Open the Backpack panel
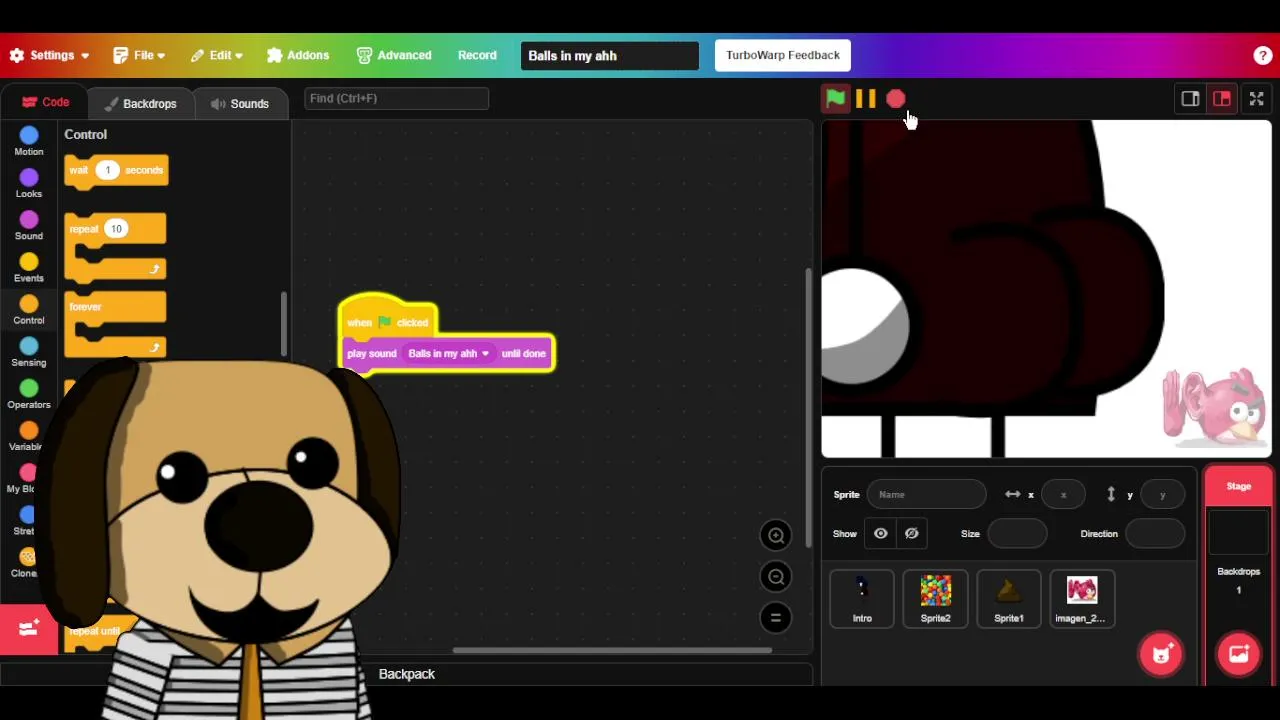The height and width of the screenshot is (720, 1280). [x=407, y=674]
